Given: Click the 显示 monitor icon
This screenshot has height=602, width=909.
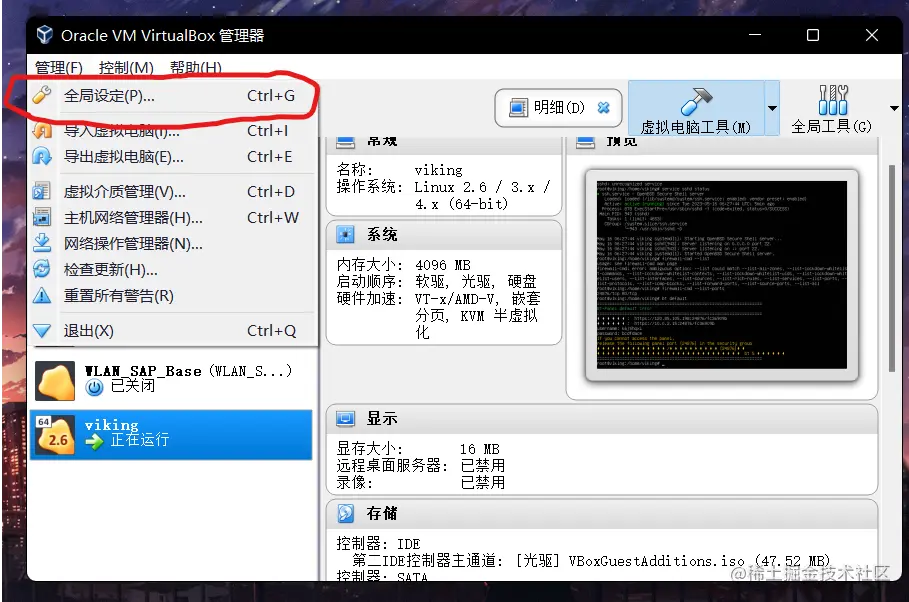Looking at the screenshot, I should click(x=345, y=418).
